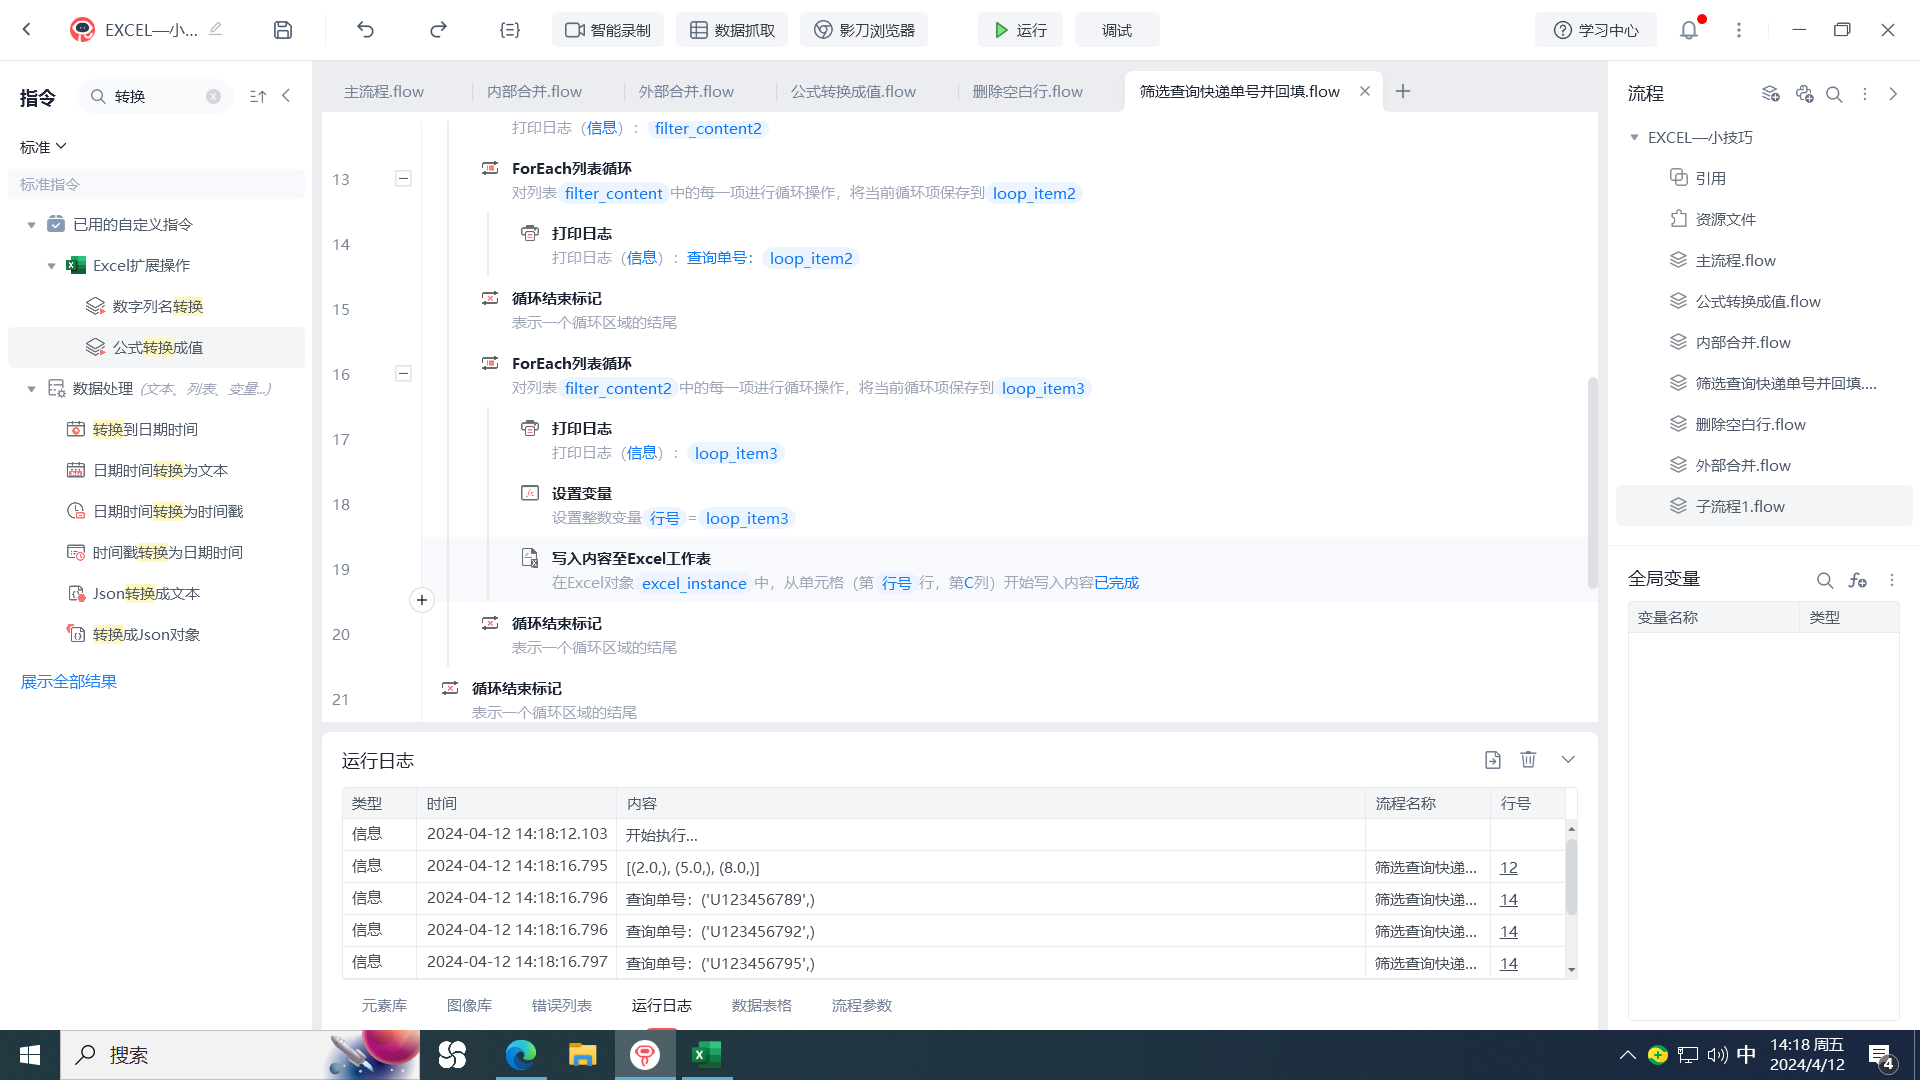The image size is (1920, 1080).
Task: Collapse the ForEach loop at line 13
Action: pyautogui.click(x=403, y=179)
